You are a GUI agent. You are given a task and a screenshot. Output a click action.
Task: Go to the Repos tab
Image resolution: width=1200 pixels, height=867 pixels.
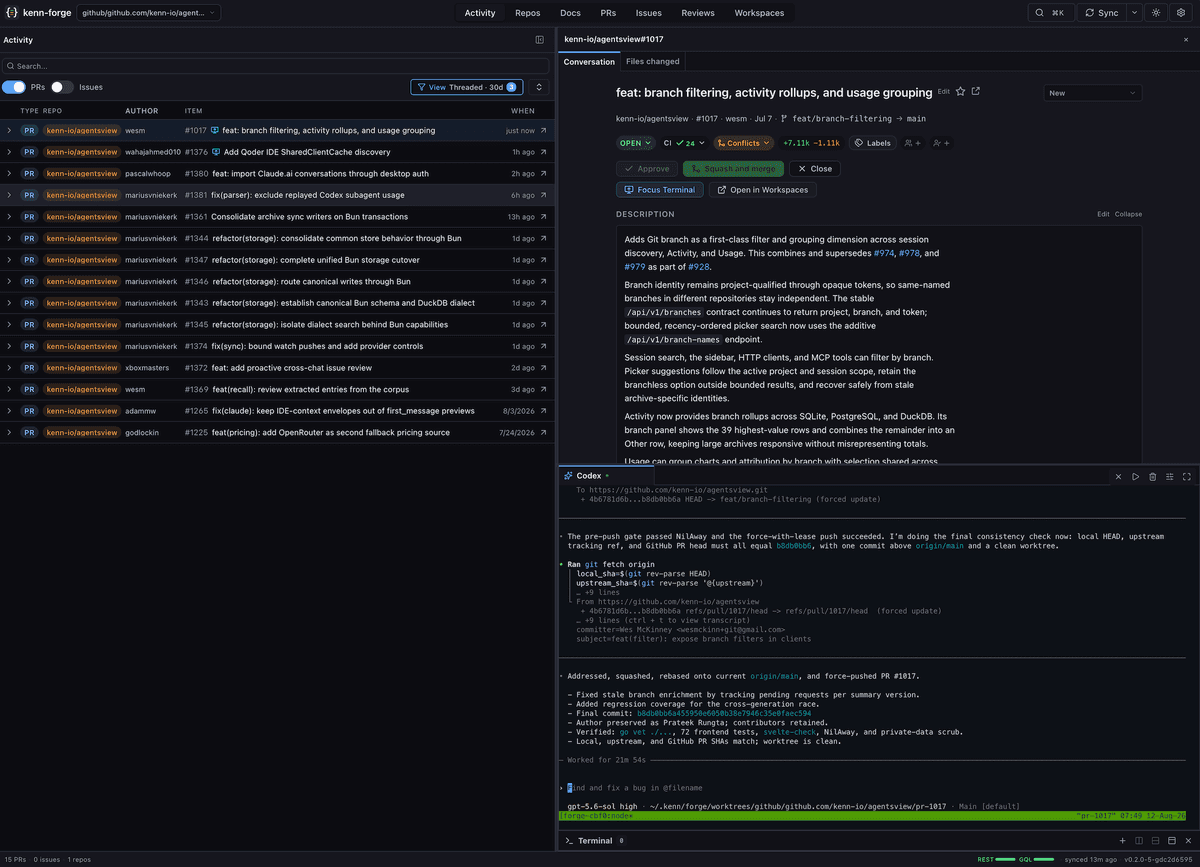point(528,13)
